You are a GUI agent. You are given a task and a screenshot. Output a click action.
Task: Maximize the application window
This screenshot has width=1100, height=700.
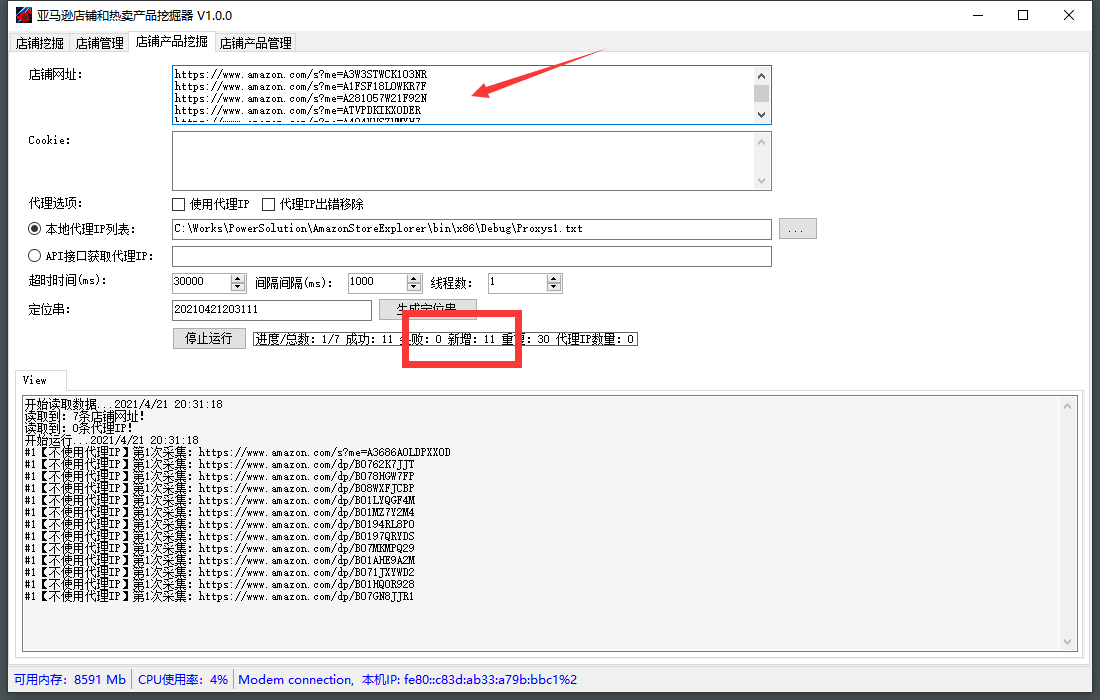[x=1023, y=15]
